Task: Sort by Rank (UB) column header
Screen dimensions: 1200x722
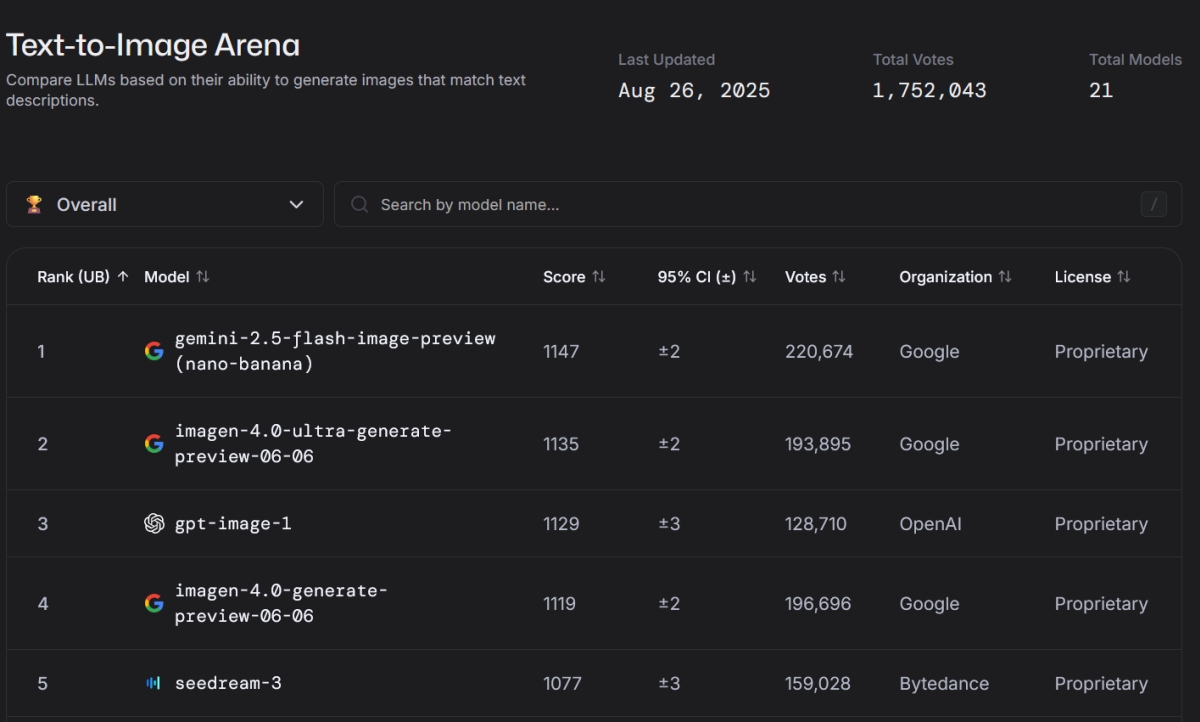Action: [x=83, y=277]
